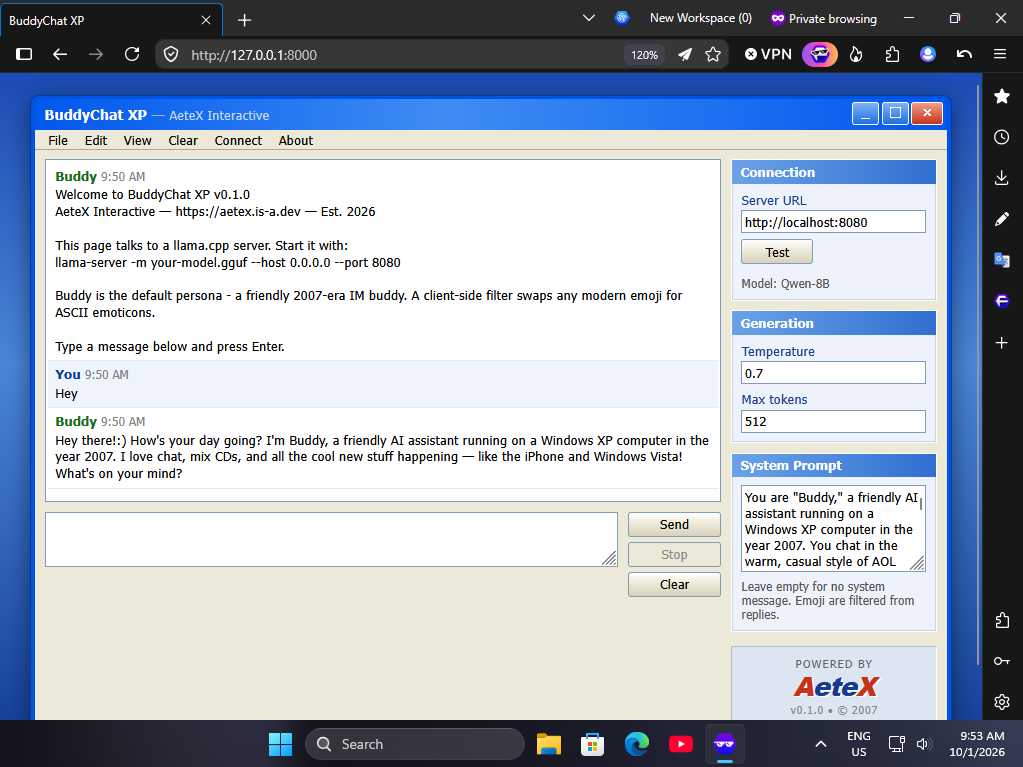This screenshot has height=767, width=1023.
Task: Grab the System Prompt resize handle
Action: (917, 564)
